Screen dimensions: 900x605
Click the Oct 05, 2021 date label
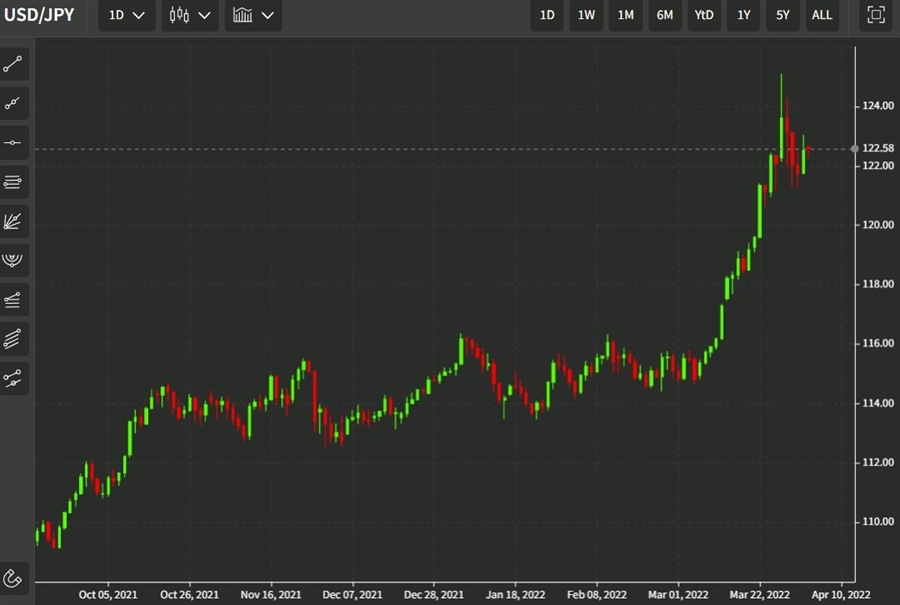(108, 595)
